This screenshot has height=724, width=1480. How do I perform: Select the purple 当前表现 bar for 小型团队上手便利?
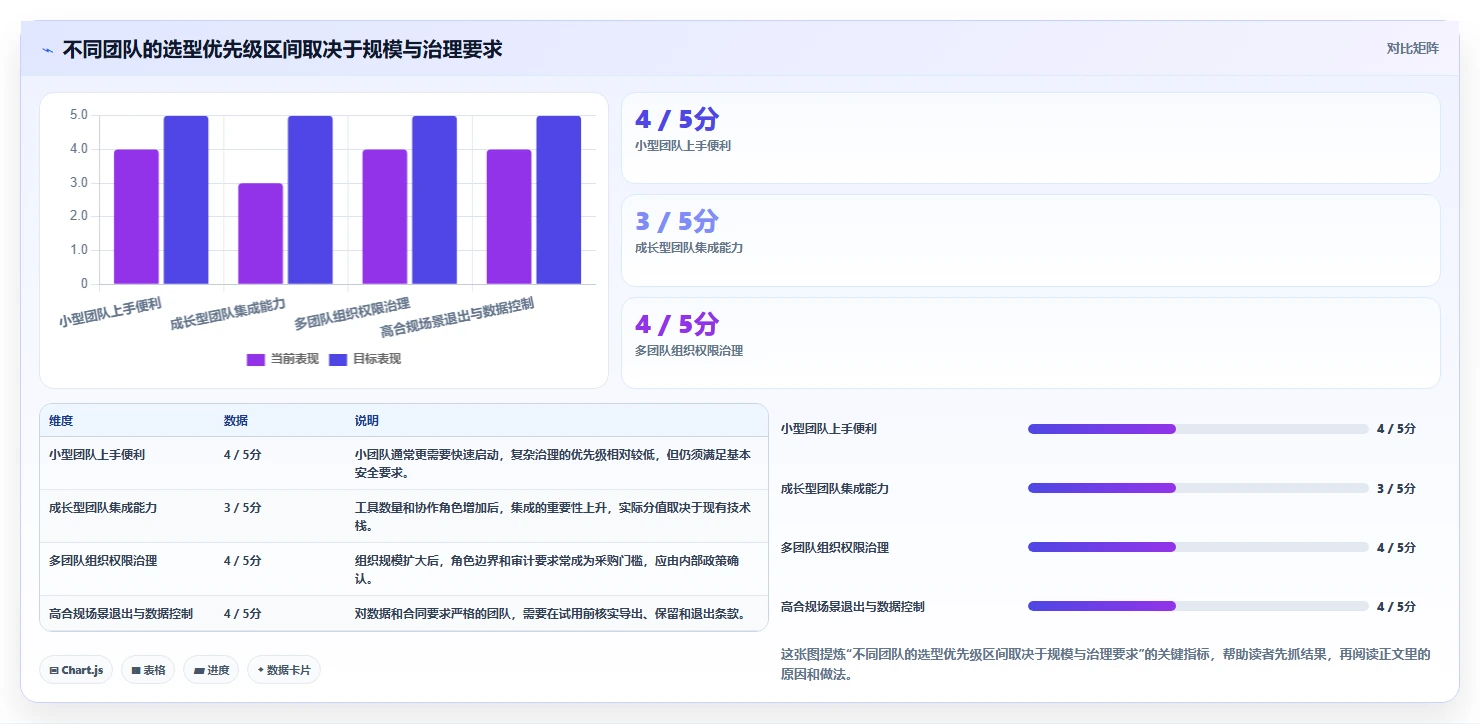point(136,217)
